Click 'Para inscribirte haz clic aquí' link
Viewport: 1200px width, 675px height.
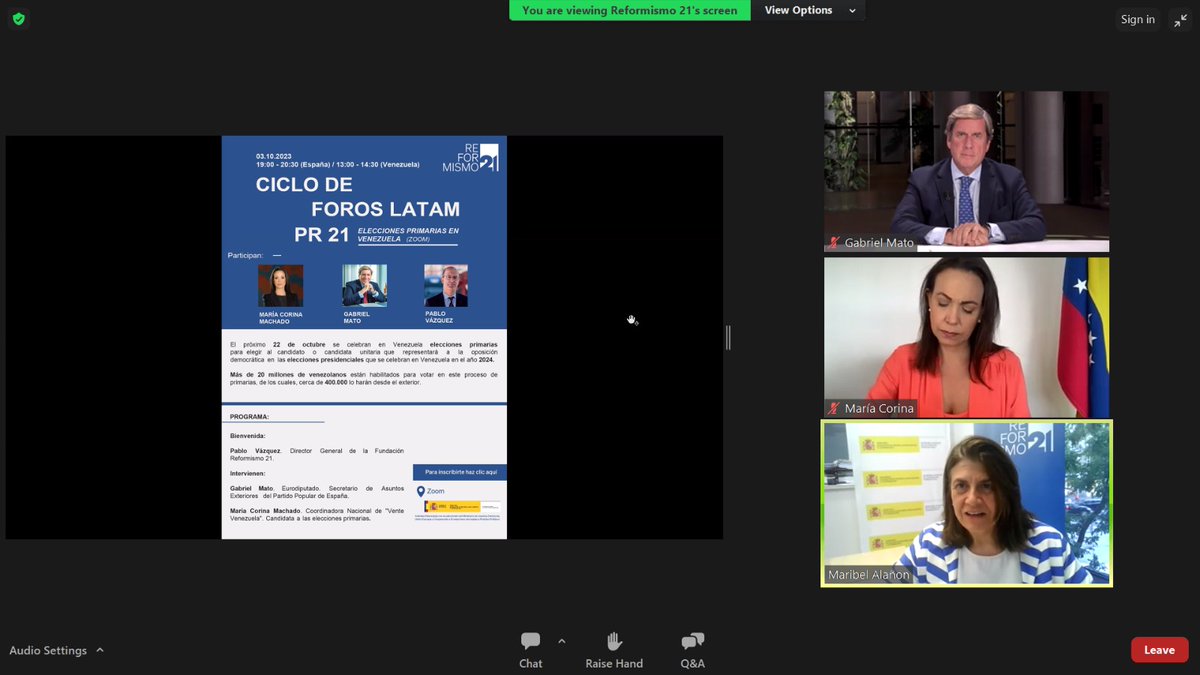[460, 471]
